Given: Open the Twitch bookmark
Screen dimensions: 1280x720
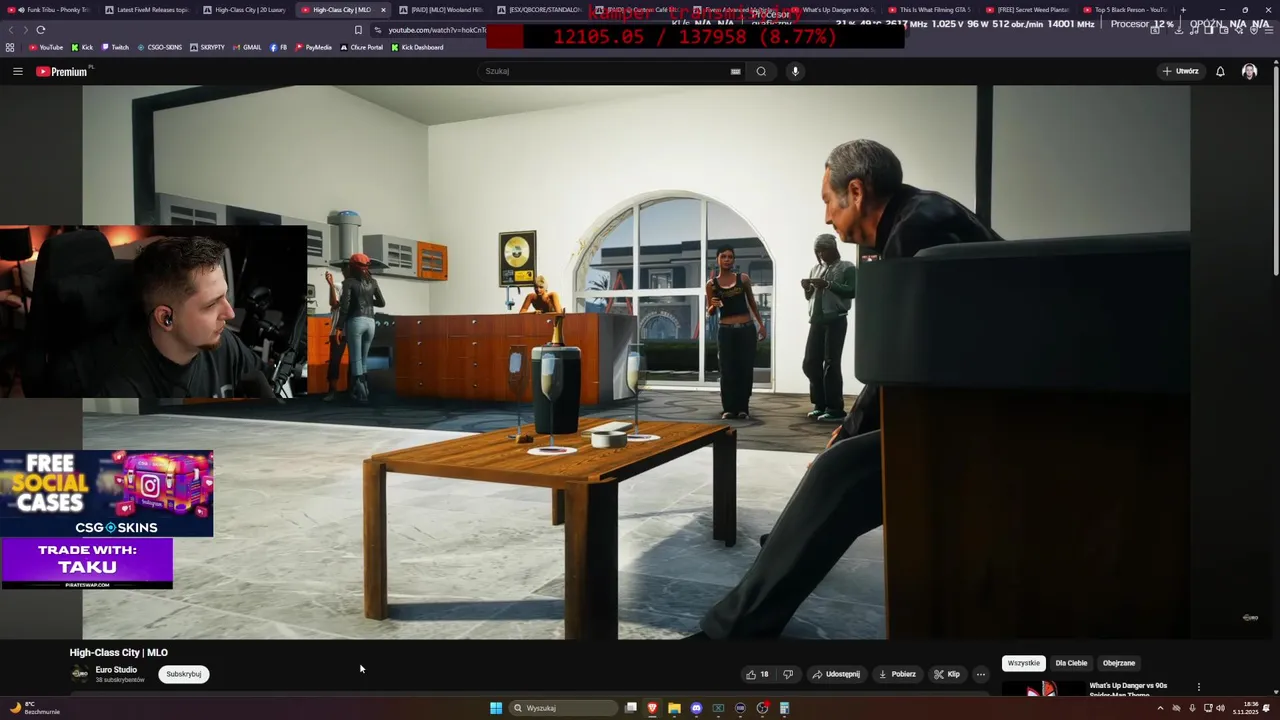Looking at the screenshot, I should (114, 47).
